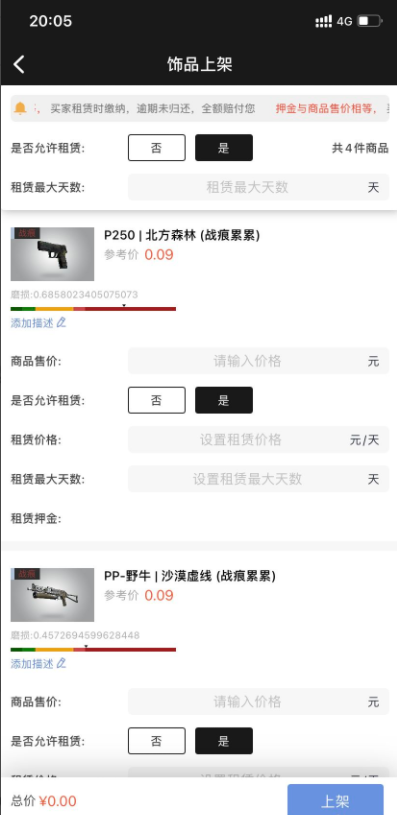Image resolution: width=397 pixels, height=815 pixels.
Task: Tap the pencil icon beside PP-野牛 添加描述
Action: tap(61, 663)
